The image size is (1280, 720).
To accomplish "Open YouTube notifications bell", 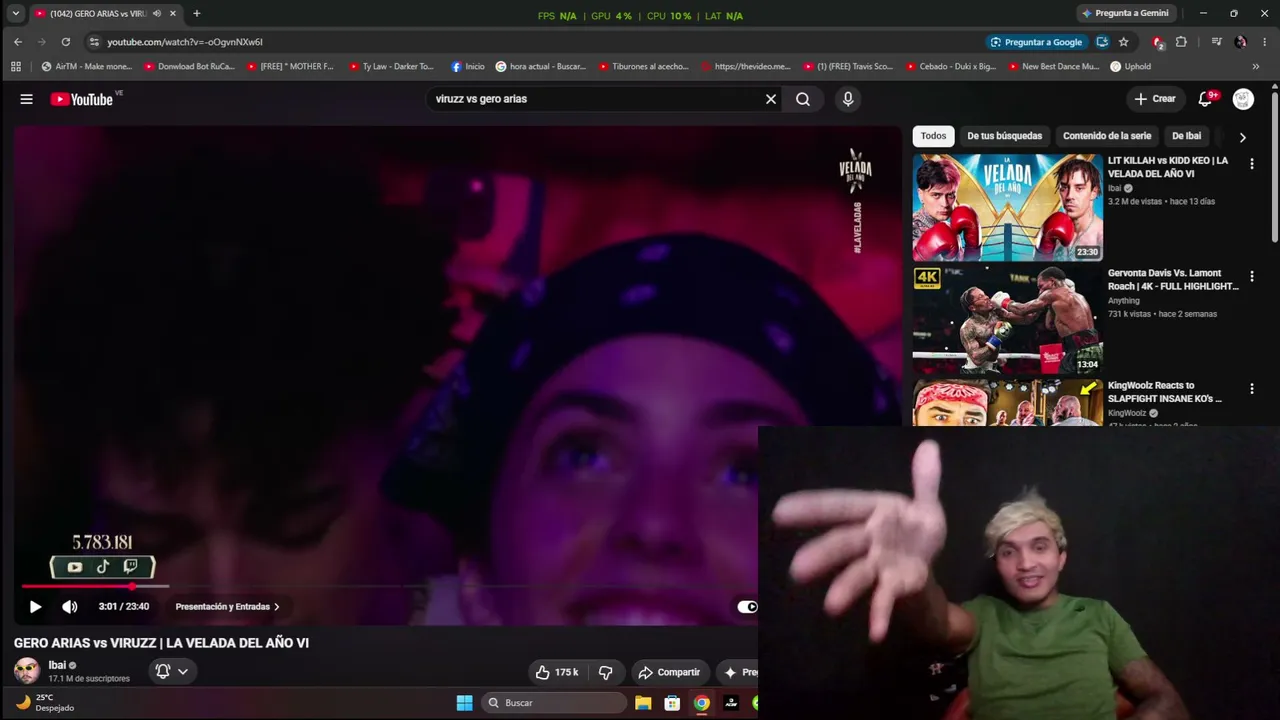I will click(x=1206, y=99).
